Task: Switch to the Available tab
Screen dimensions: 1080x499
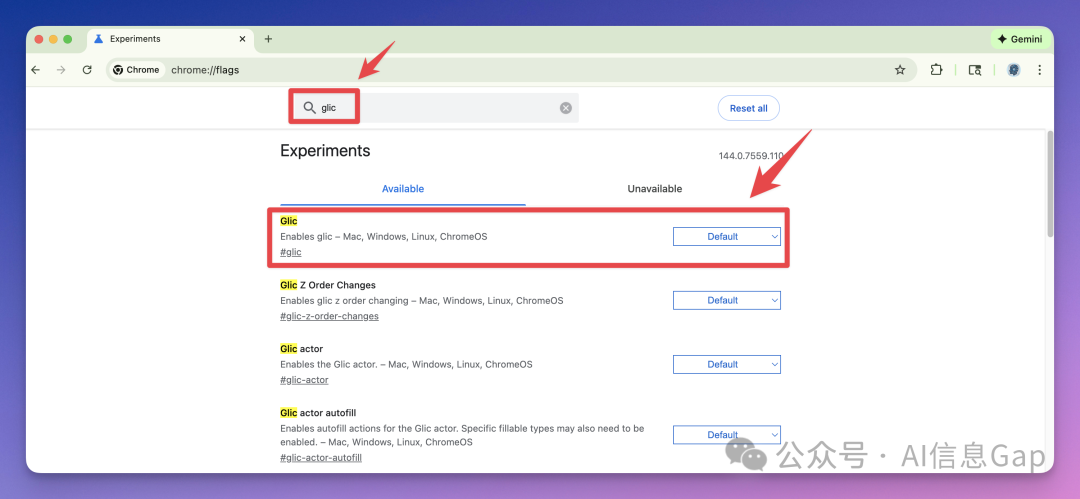Action: coord(403,189)
